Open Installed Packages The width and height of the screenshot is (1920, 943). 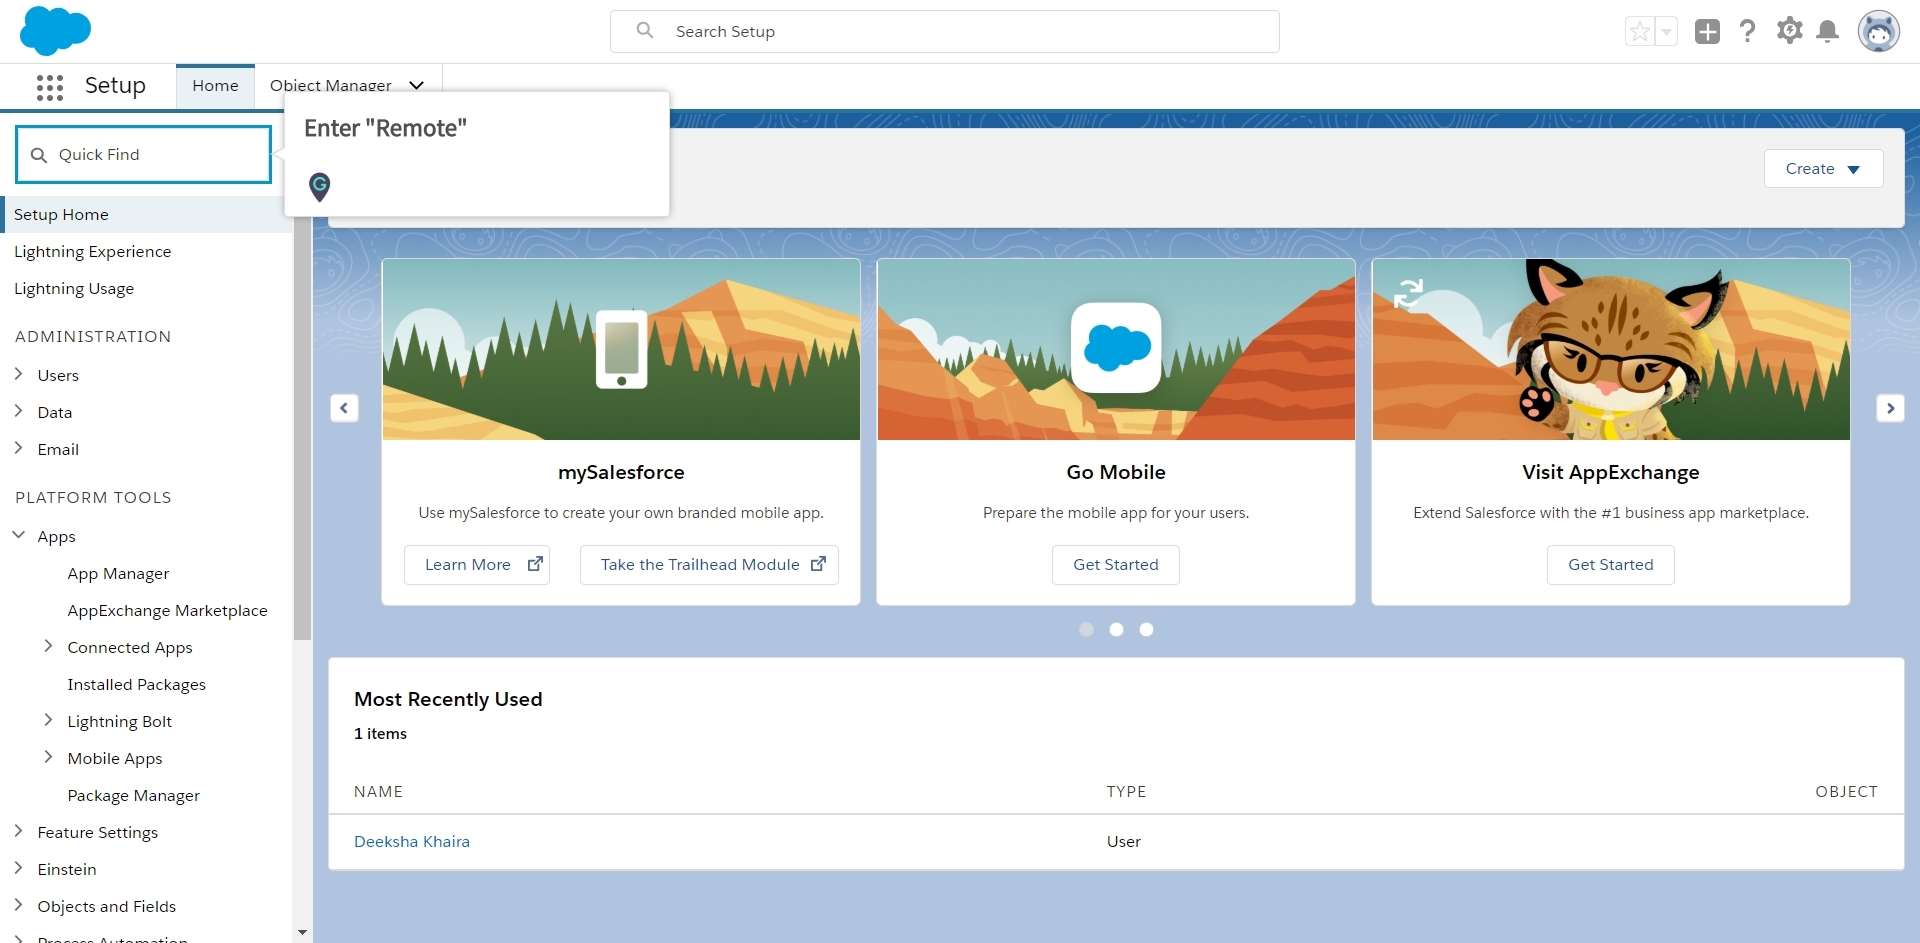136,684
